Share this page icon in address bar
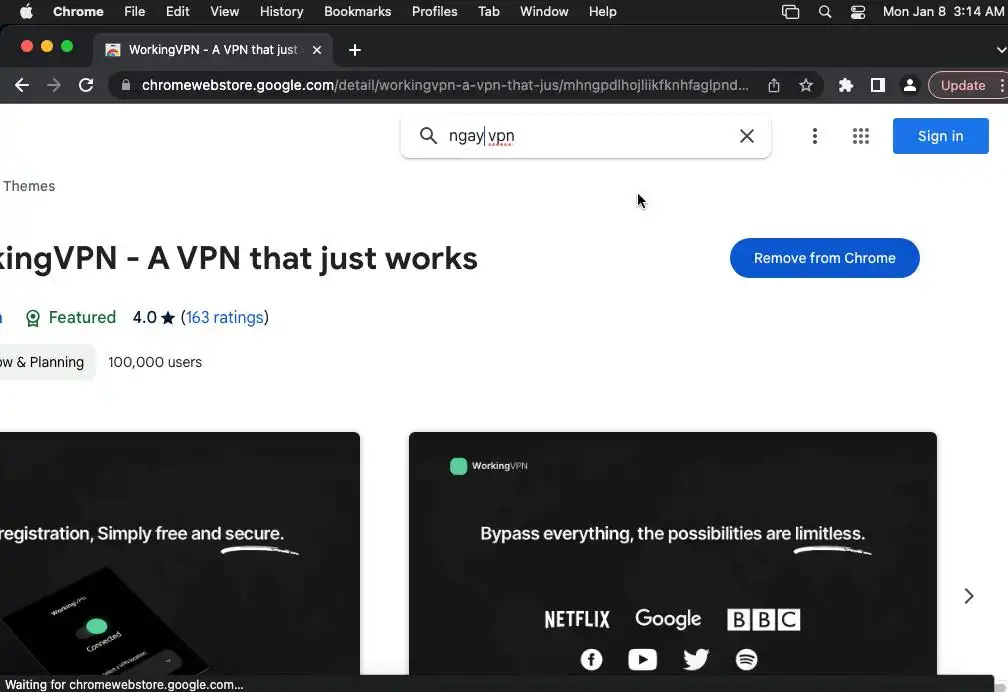 pos(774,85)
